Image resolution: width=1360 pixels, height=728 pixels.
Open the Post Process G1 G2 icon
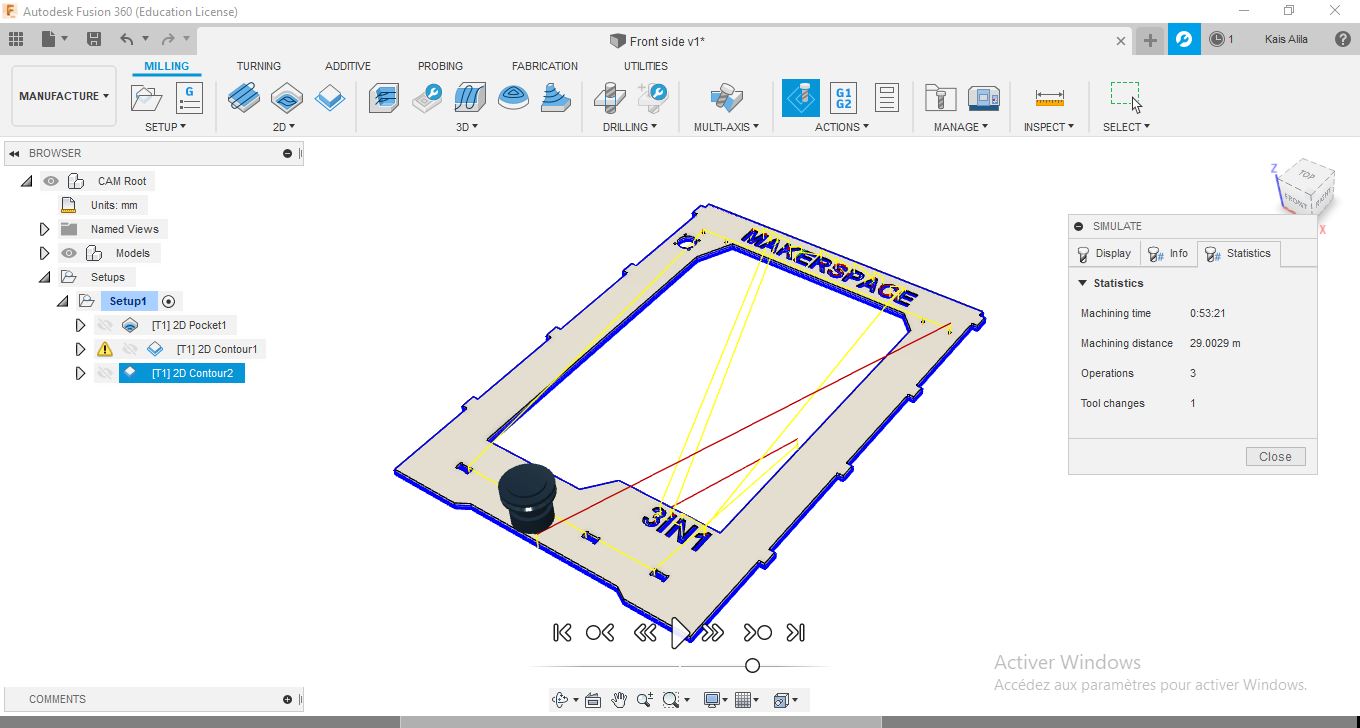pyautogui.click(x=843, y=97)
